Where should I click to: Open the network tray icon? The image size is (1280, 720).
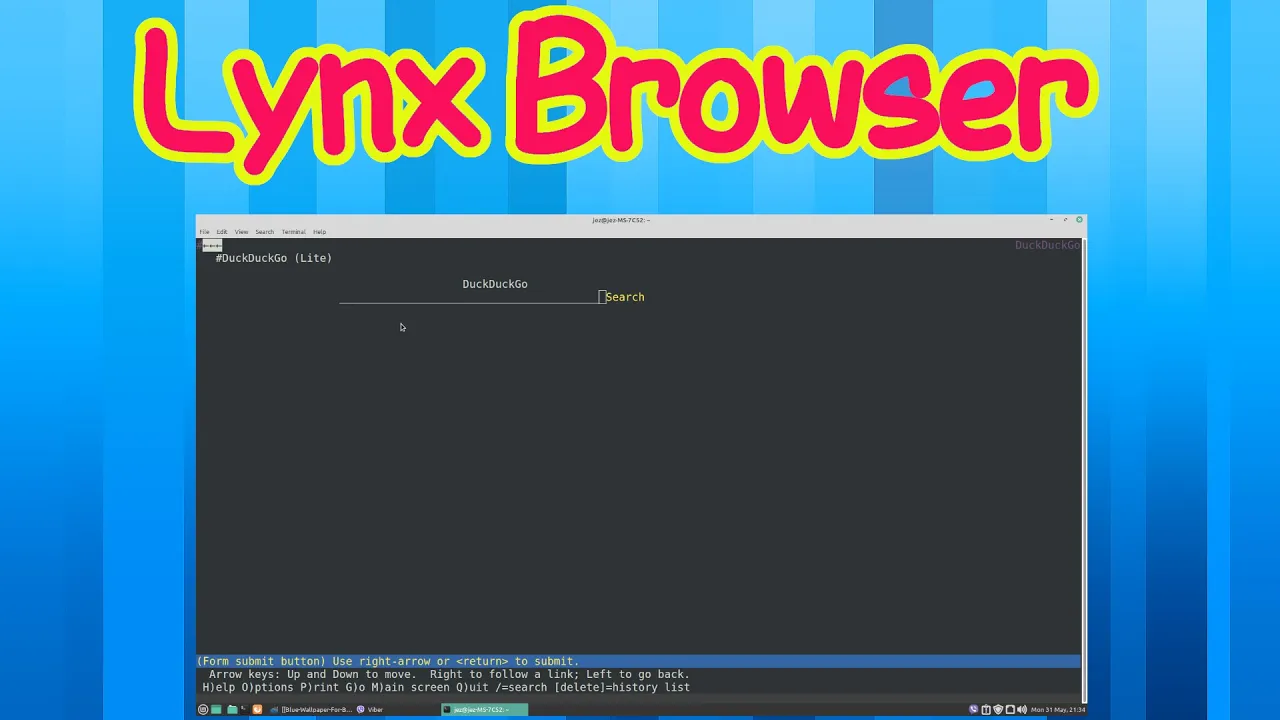(1010, 709)
